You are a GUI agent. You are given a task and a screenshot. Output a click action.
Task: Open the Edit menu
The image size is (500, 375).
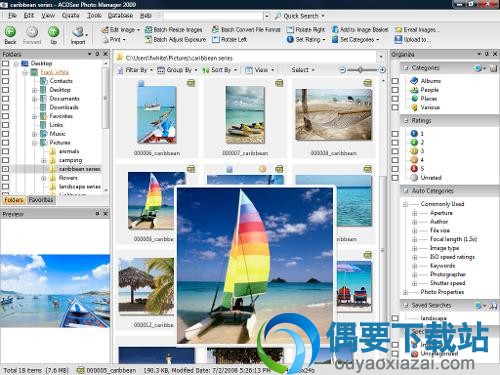pos(29,15)
